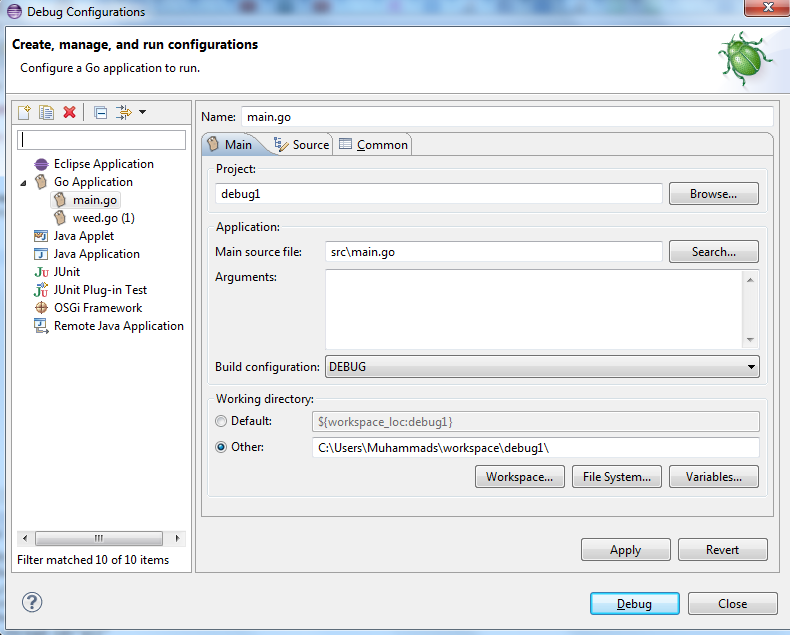This screenshot has width=790, height=635.
Task: Edit the Name field
Action: coord(507,117)
